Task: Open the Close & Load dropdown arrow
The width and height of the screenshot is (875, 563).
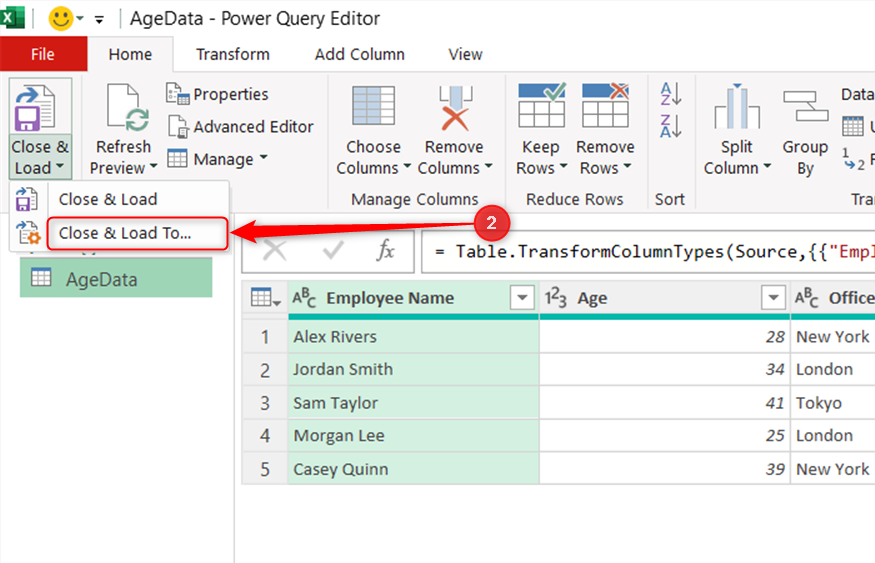Action: coord(59,167)
